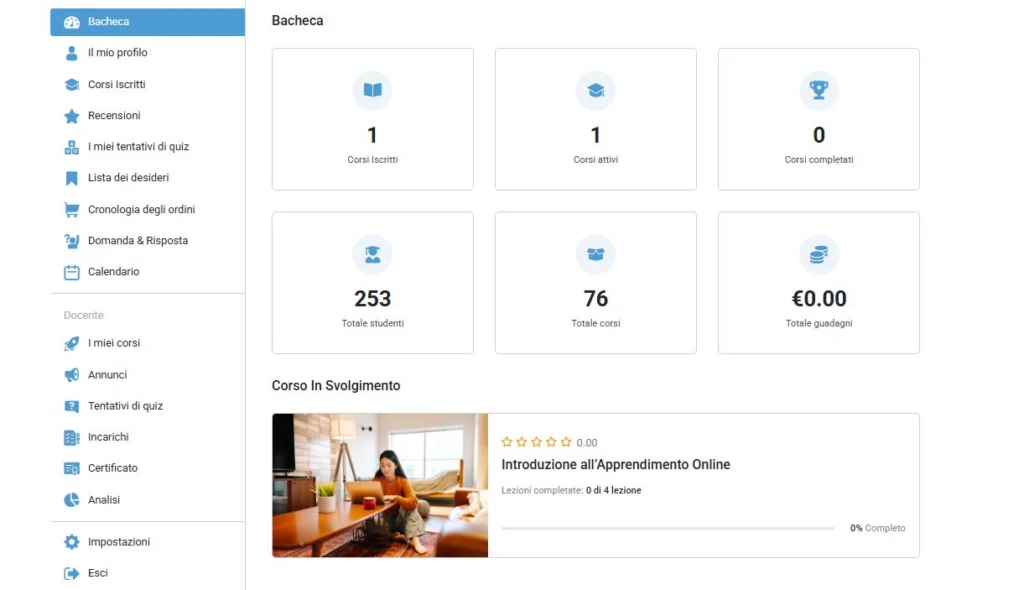Click the gear icon for Impostazioni
1024x590 pixels.
71,542
